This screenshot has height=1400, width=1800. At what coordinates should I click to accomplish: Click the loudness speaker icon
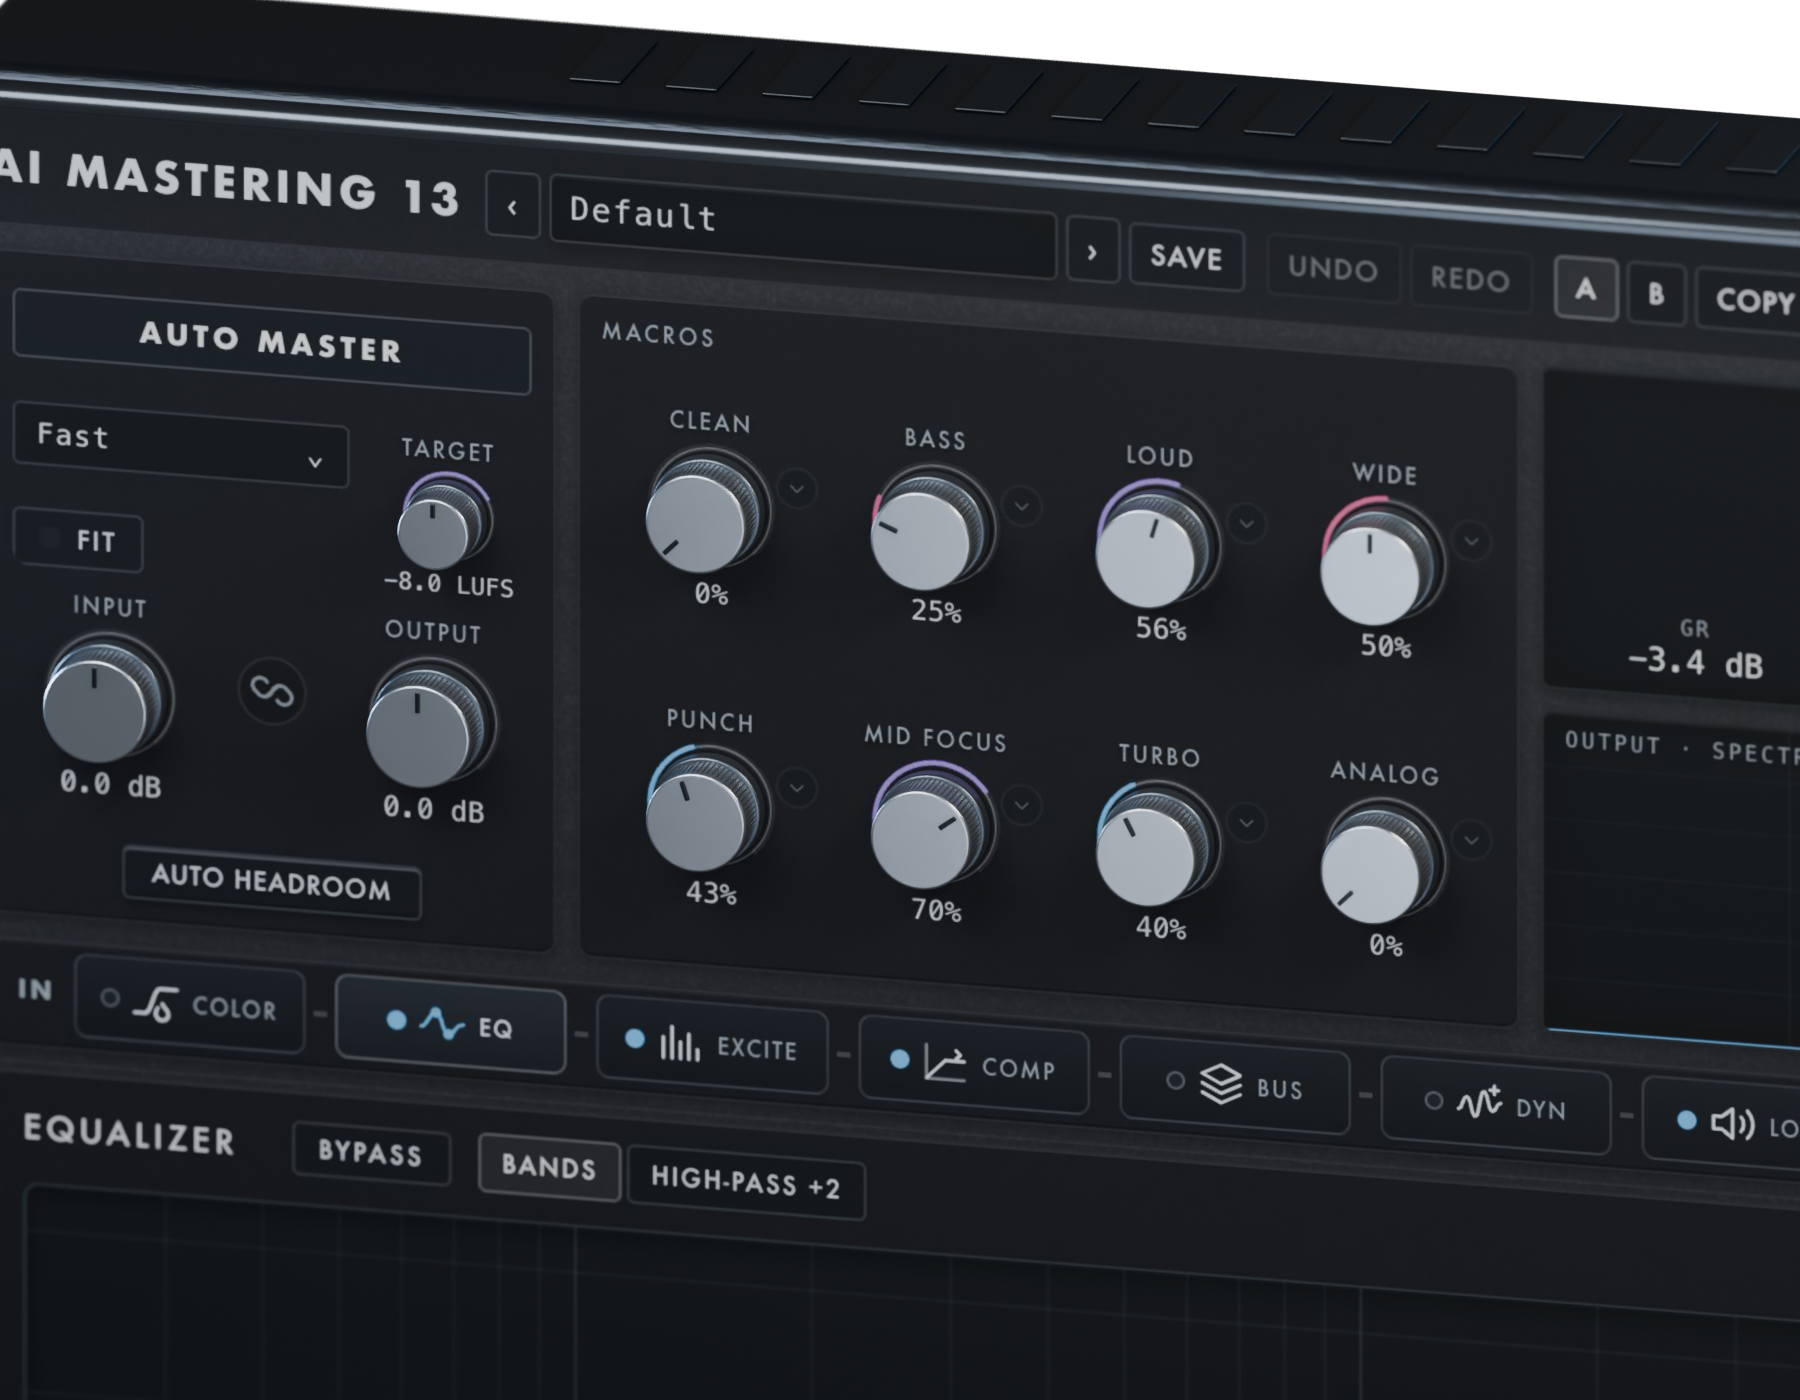point(1732,1124)
